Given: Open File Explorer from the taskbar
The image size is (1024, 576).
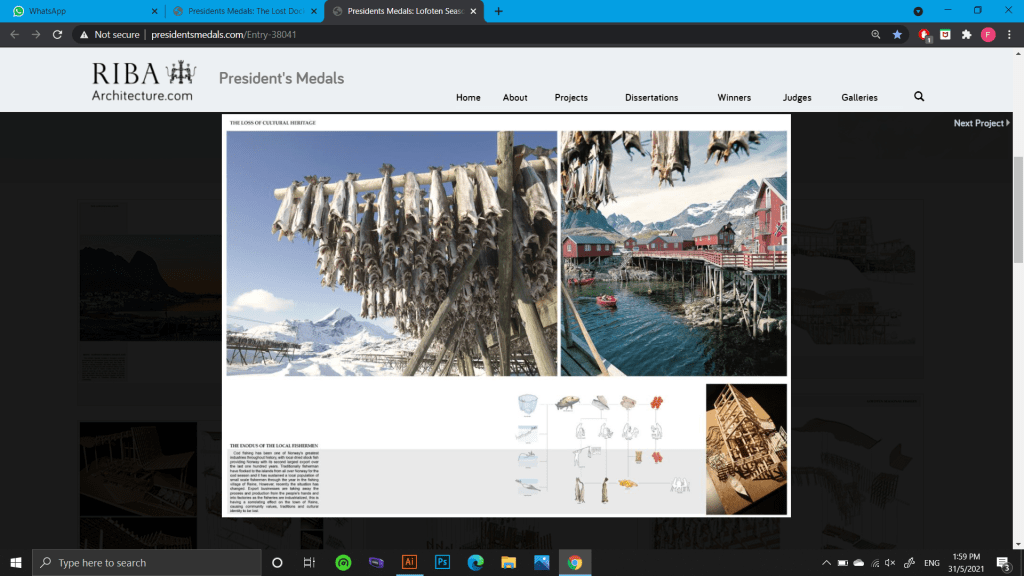Looking at the screenshot, I should point(508,562).
